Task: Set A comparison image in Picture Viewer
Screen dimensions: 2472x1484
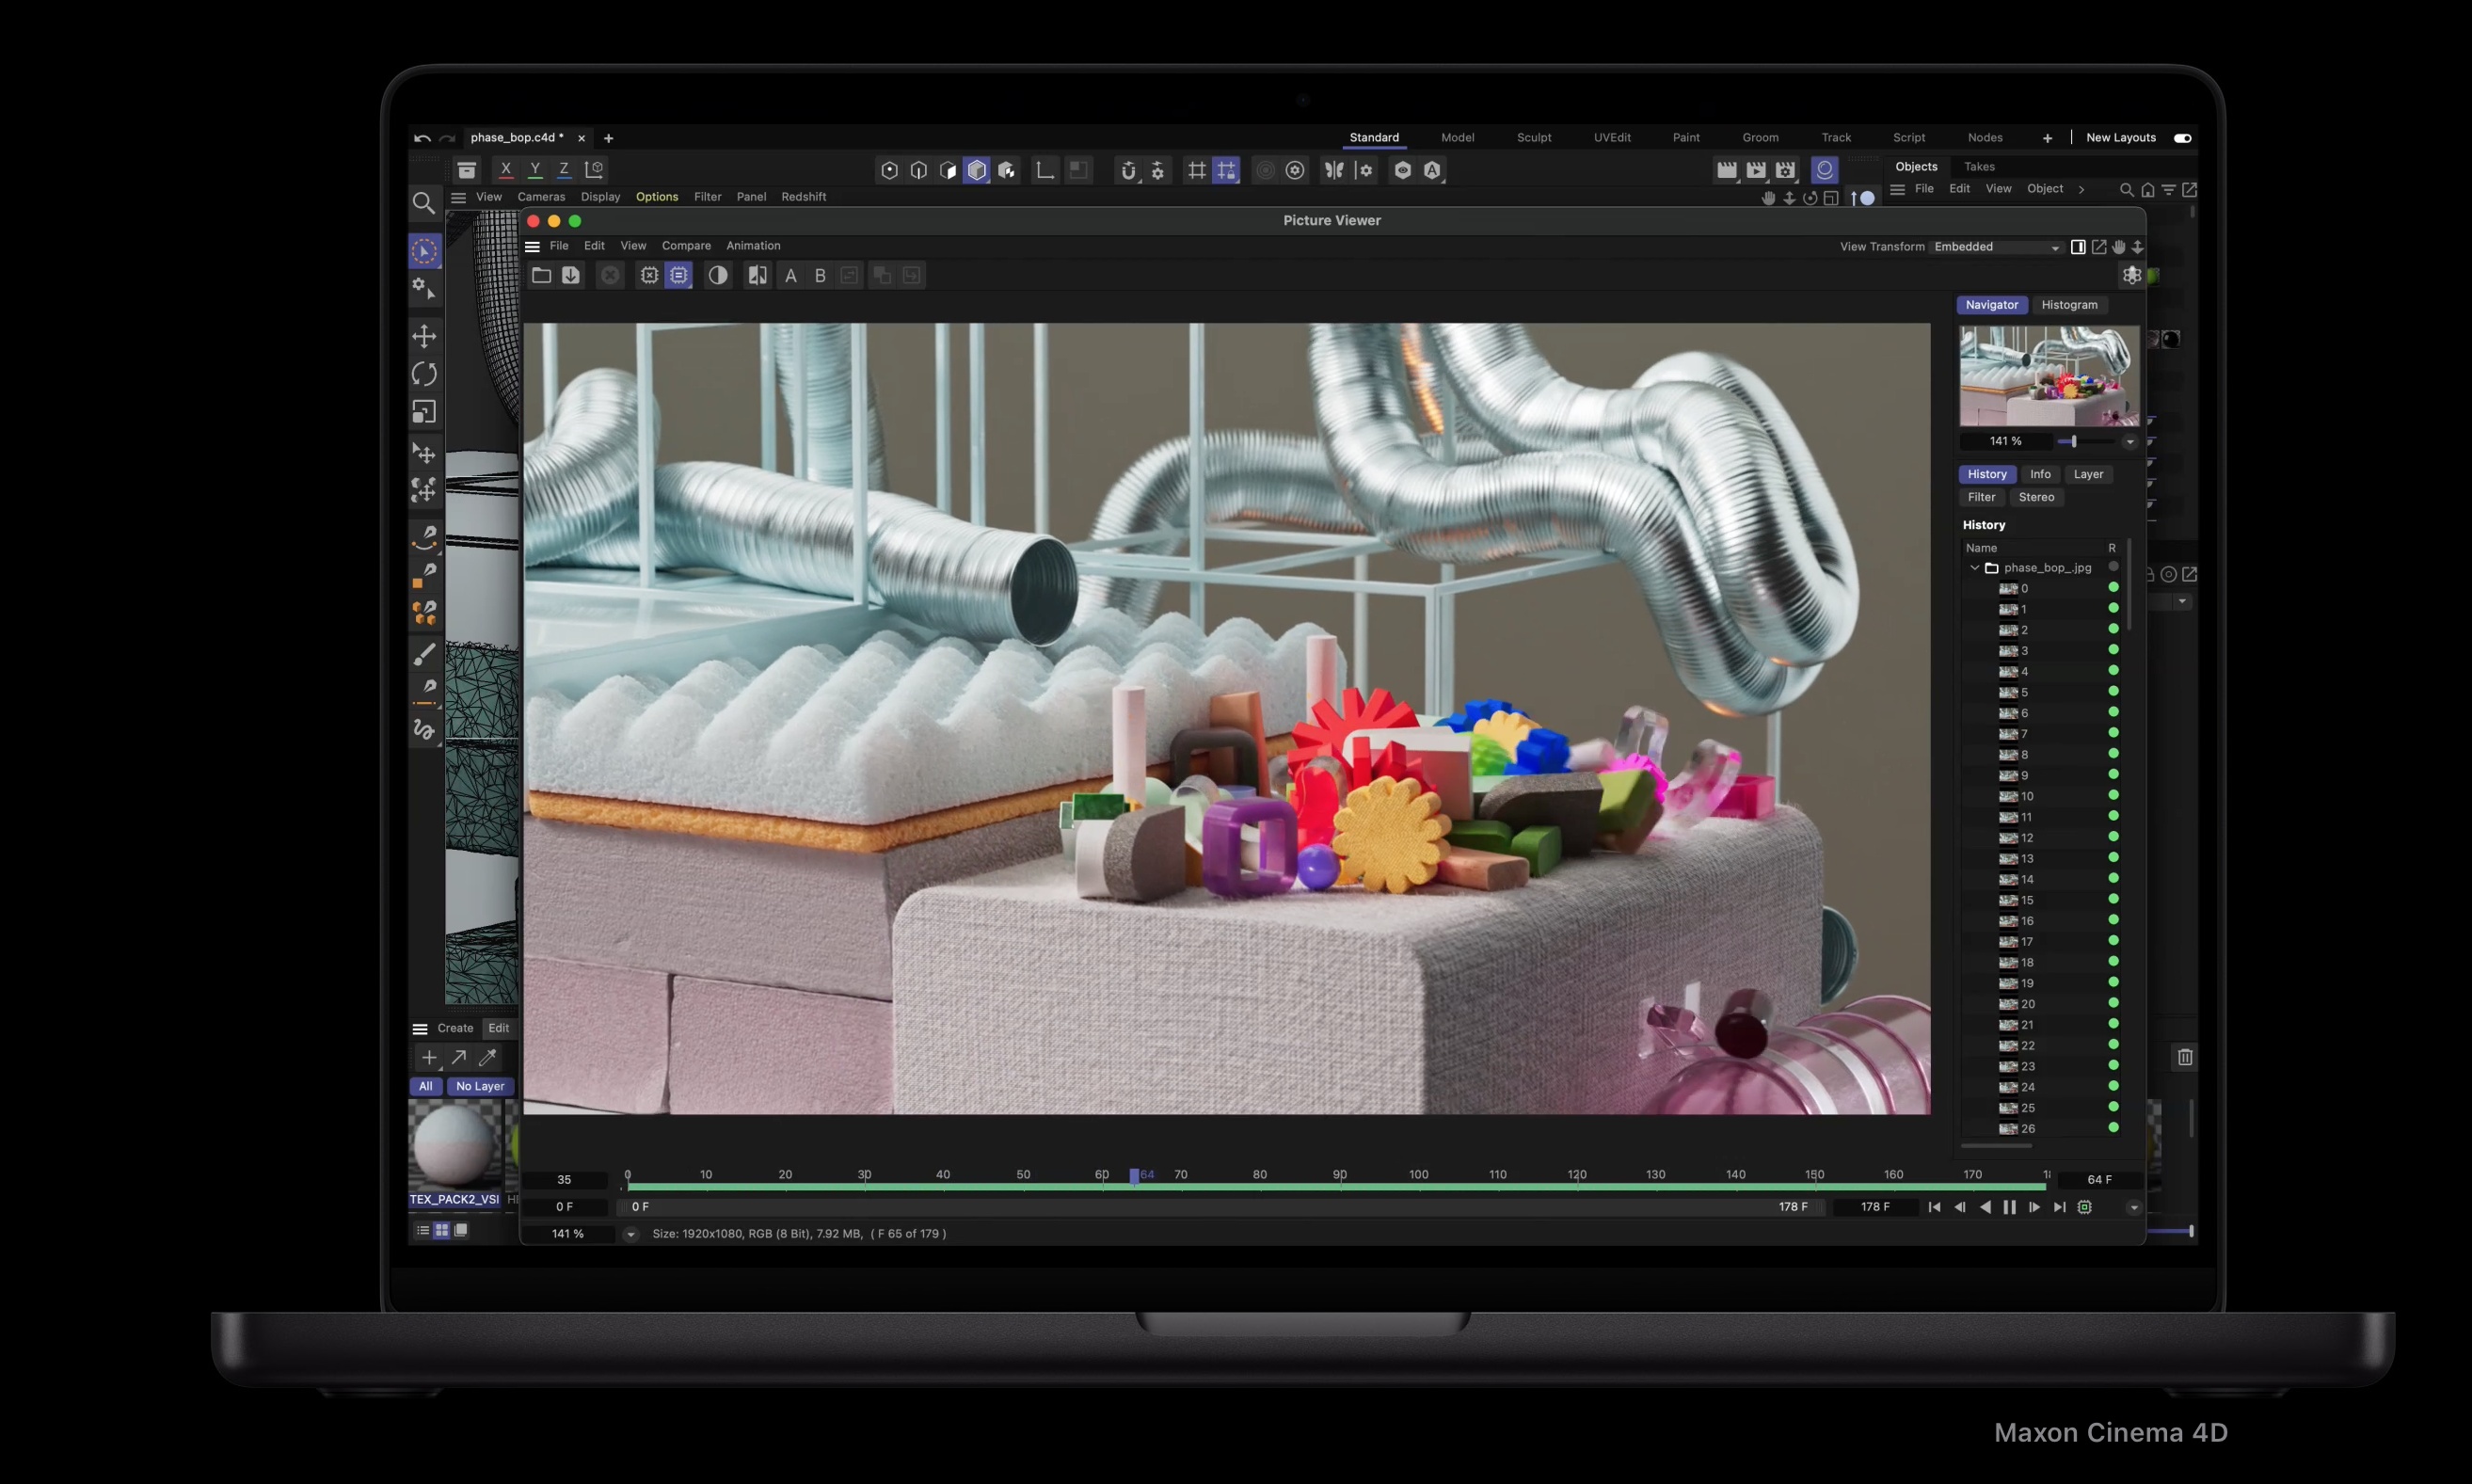Action: click(x=790, y=276)
